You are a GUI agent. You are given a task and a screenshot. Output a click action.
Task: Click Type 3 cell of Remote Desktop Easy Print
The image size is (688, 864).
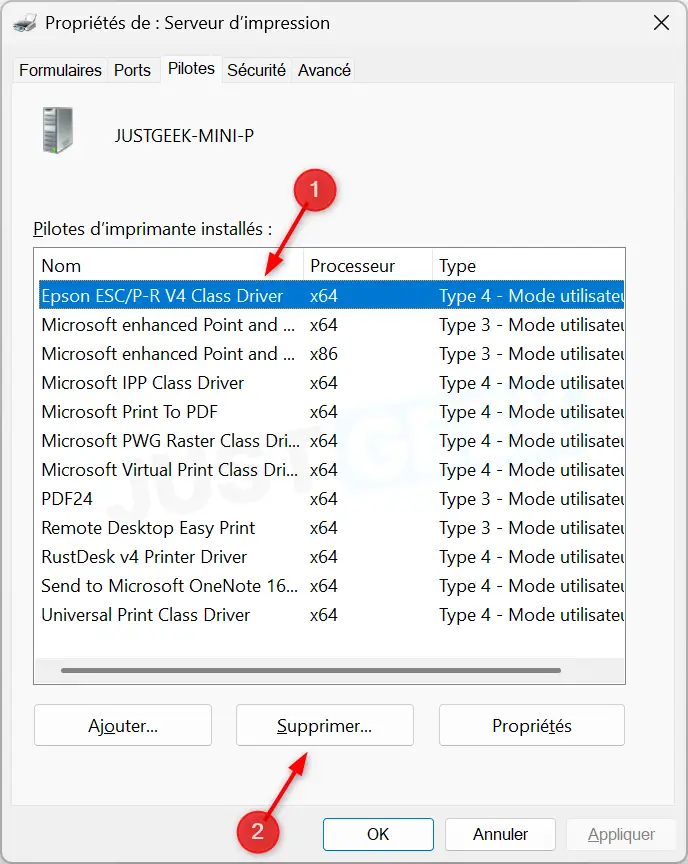point(532,528)
